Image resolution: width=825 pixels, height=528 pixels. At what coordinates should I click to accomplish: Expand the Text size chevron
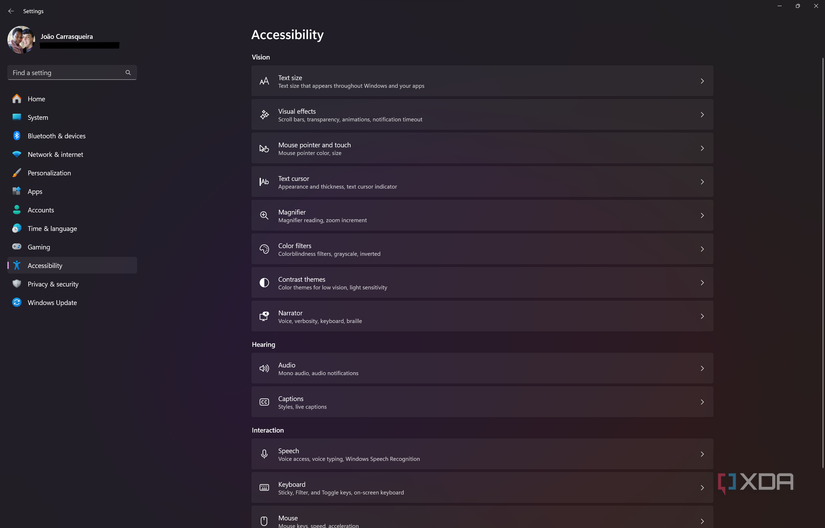702,81
